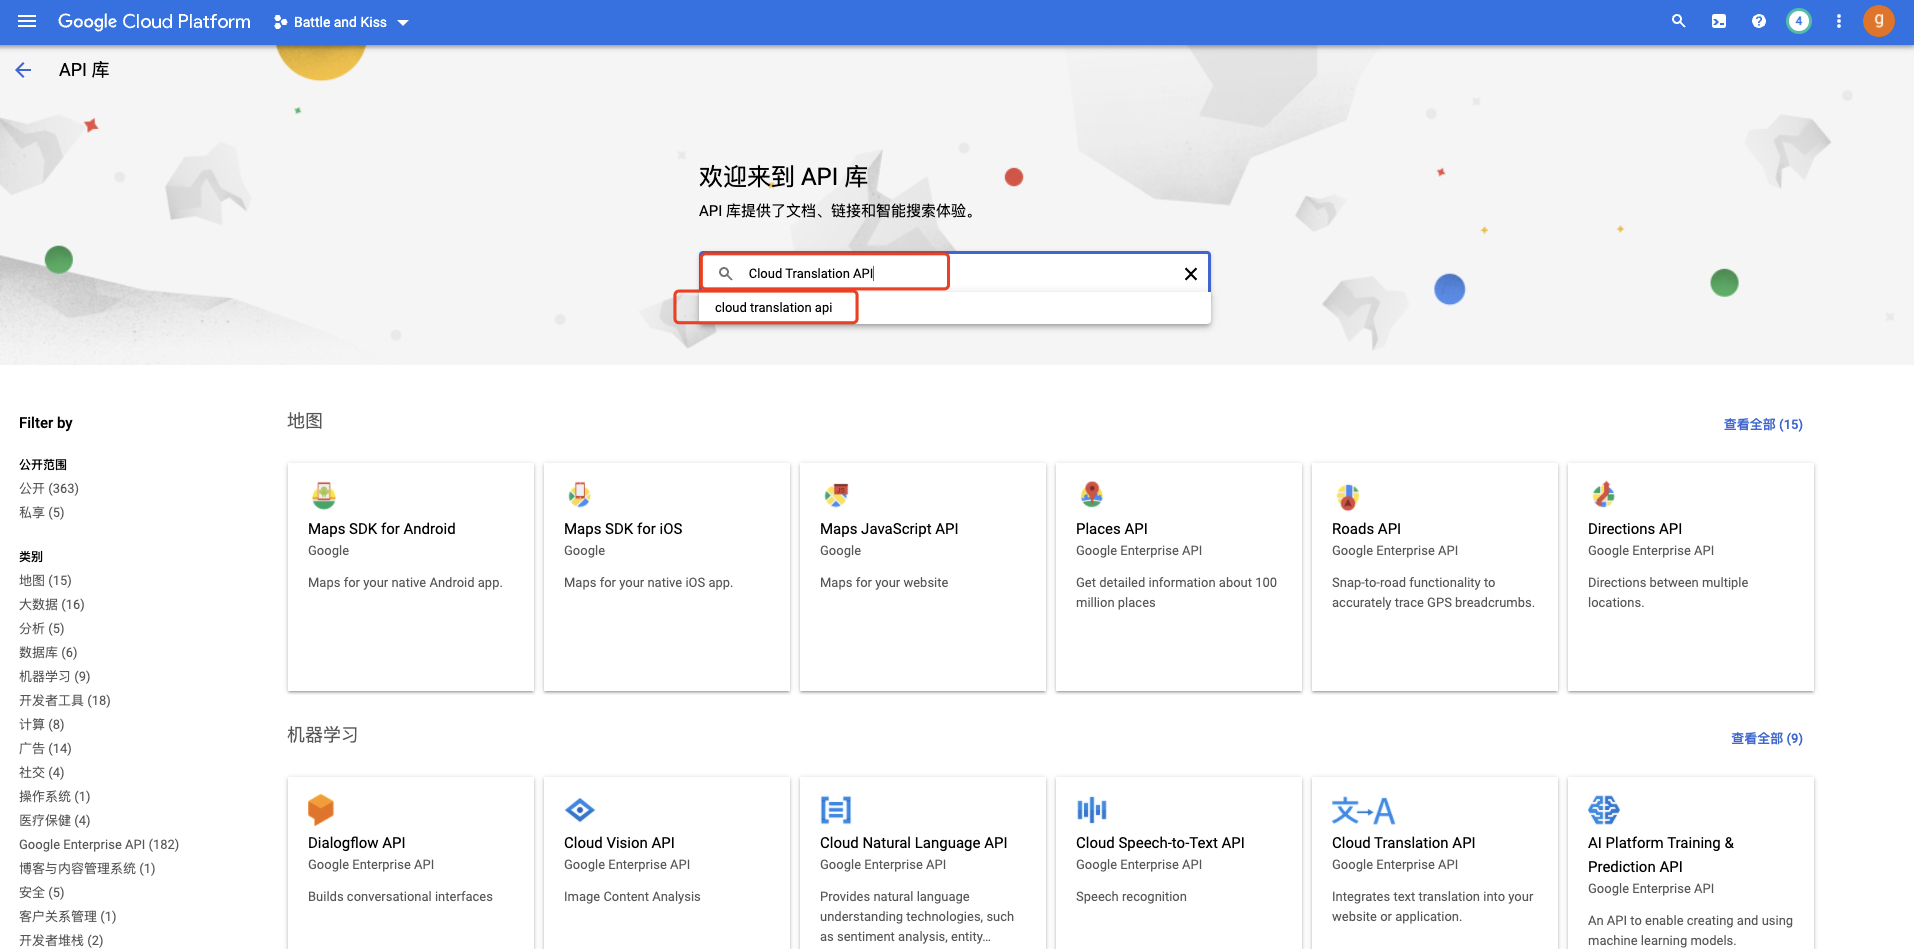Viewport: 1914px width, 949px height.
Task: Filter by category 医疗保健 (4)
Action: click(x=55, y=820)
